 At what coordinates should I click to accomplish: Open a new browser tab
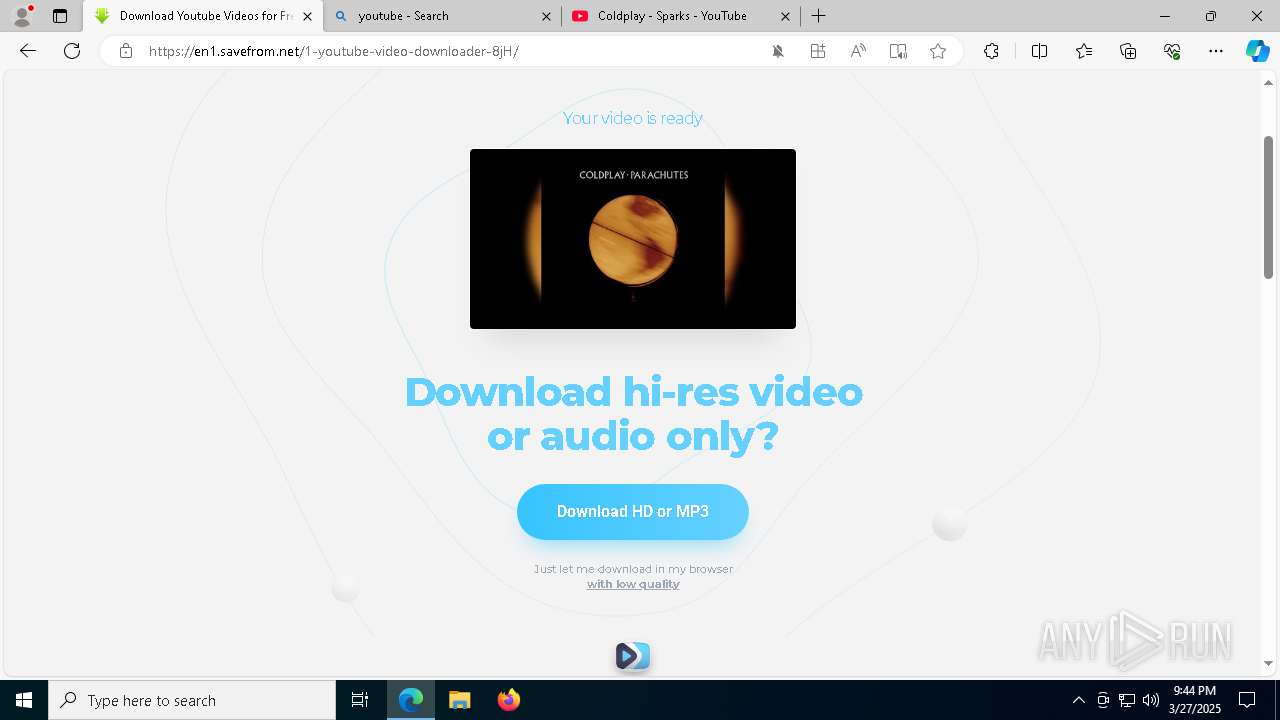pyautogui.click(x=819, y=16)
